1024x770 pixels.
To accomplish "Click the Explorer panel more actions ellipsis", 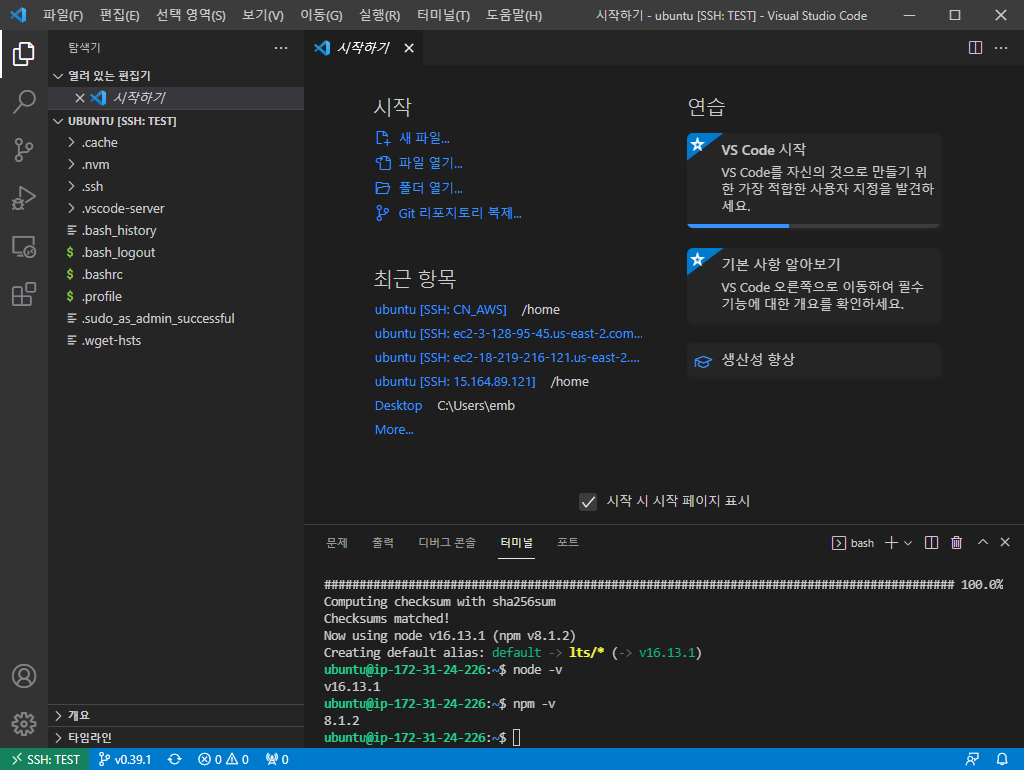I will (281, 48).
